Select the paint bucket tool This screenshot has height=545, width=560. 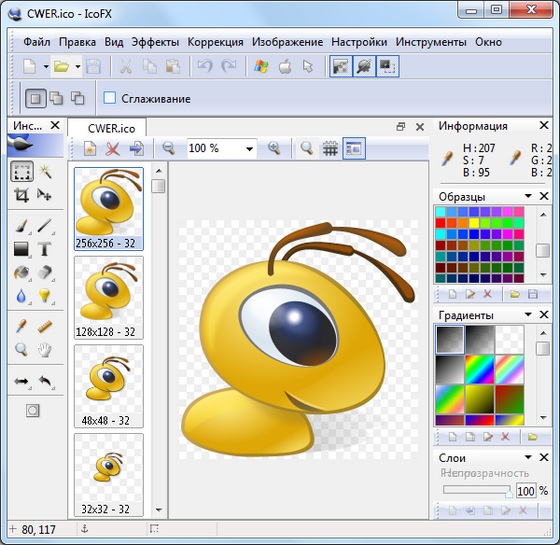click(21, 272)
